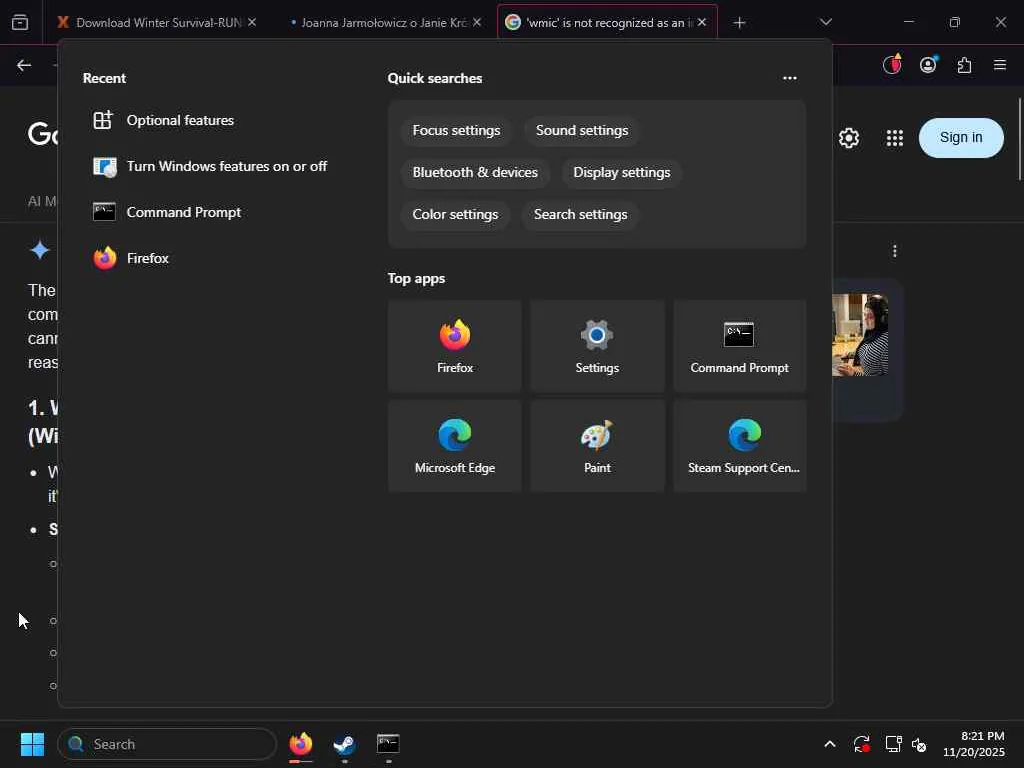Open Firefox View icon in the tab bar

[20, 22]
